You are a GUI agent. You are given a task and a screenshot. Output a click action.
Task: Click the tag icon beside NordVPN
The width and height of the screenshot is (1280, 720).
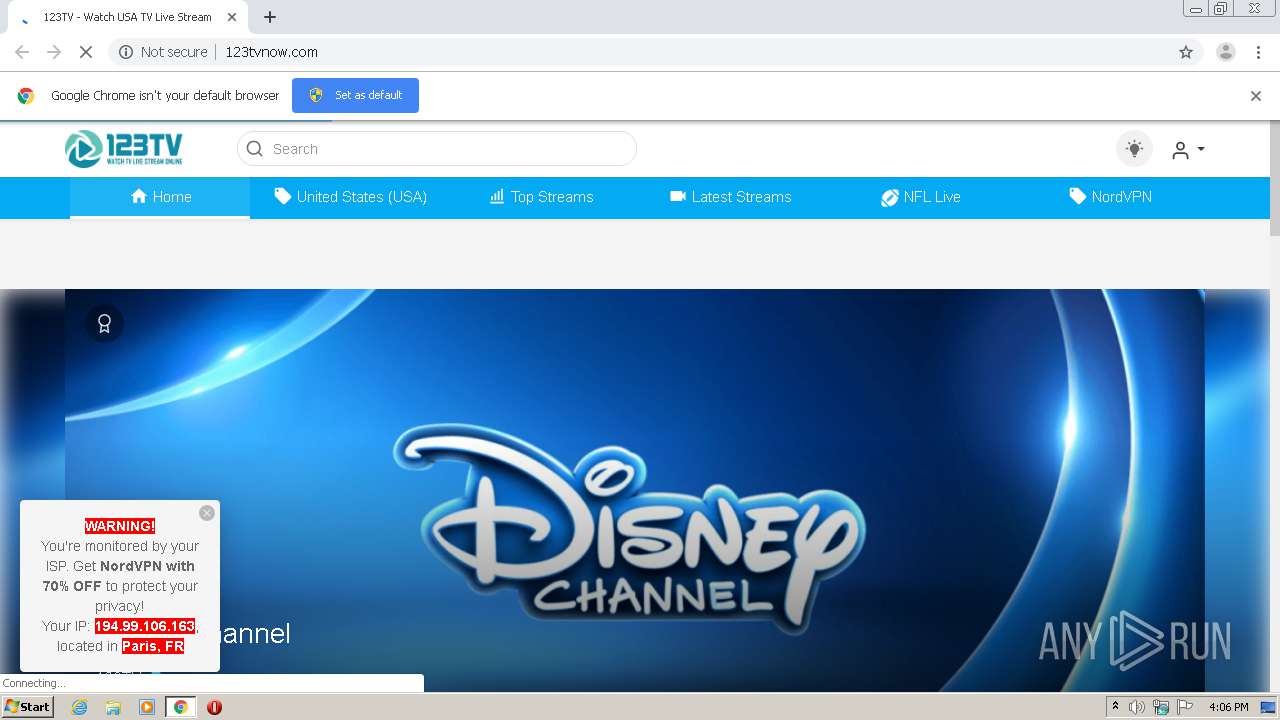point(1077,197)
